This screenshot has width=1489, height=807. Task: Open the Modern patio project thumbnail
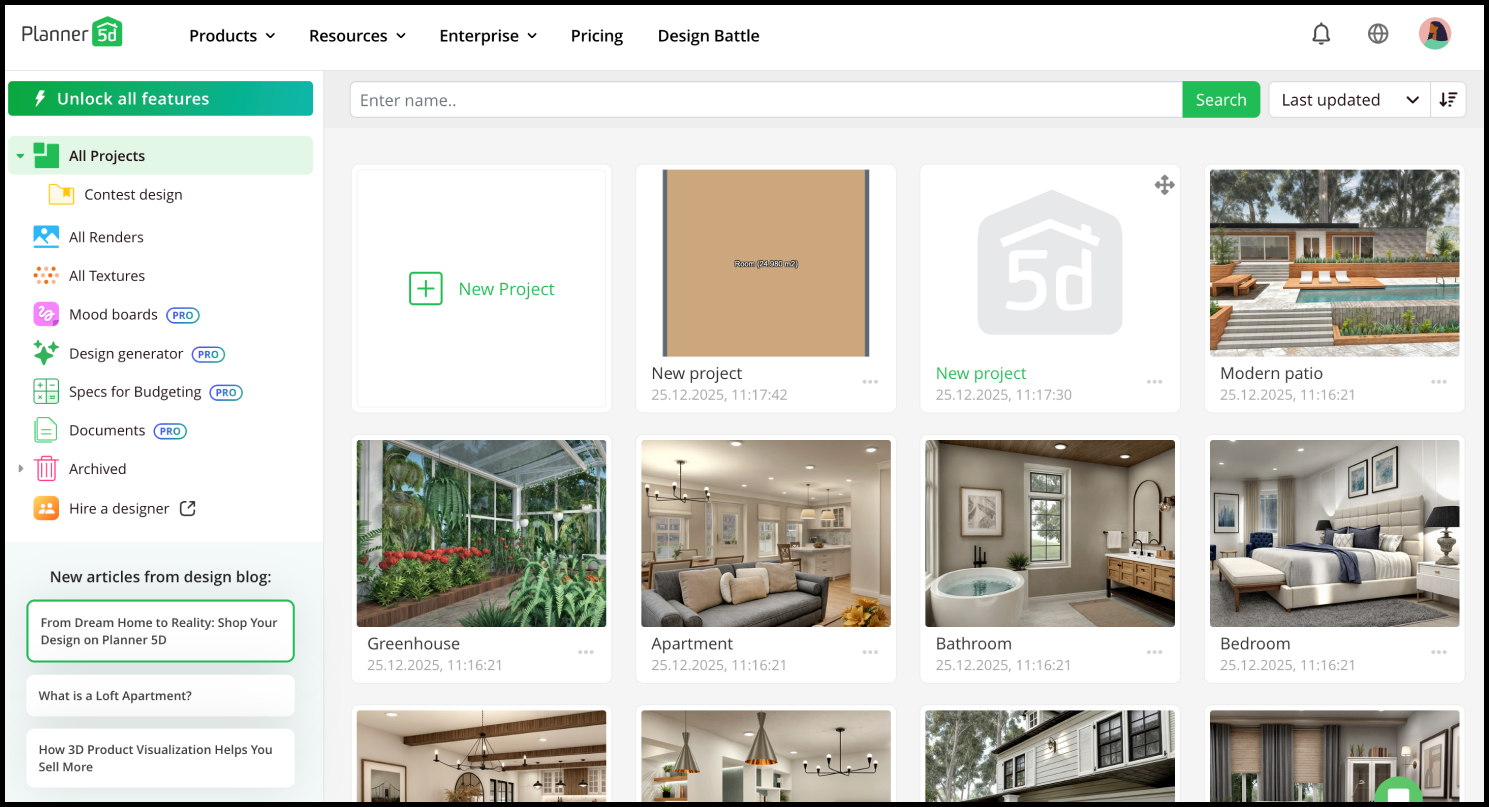point(1334,263)
